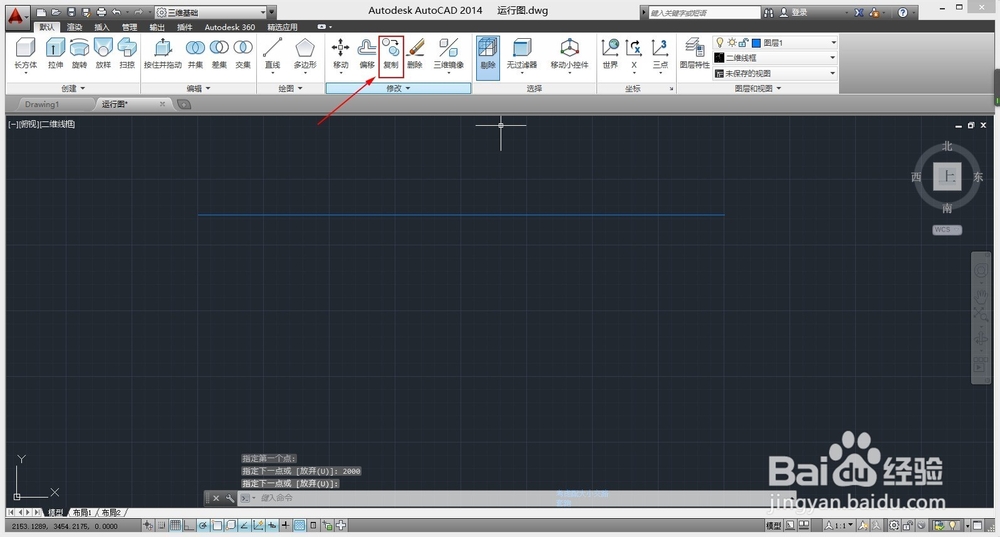Select the 三维镜像 3D mirror tool
1000x537 pixels.
[448, 54]
